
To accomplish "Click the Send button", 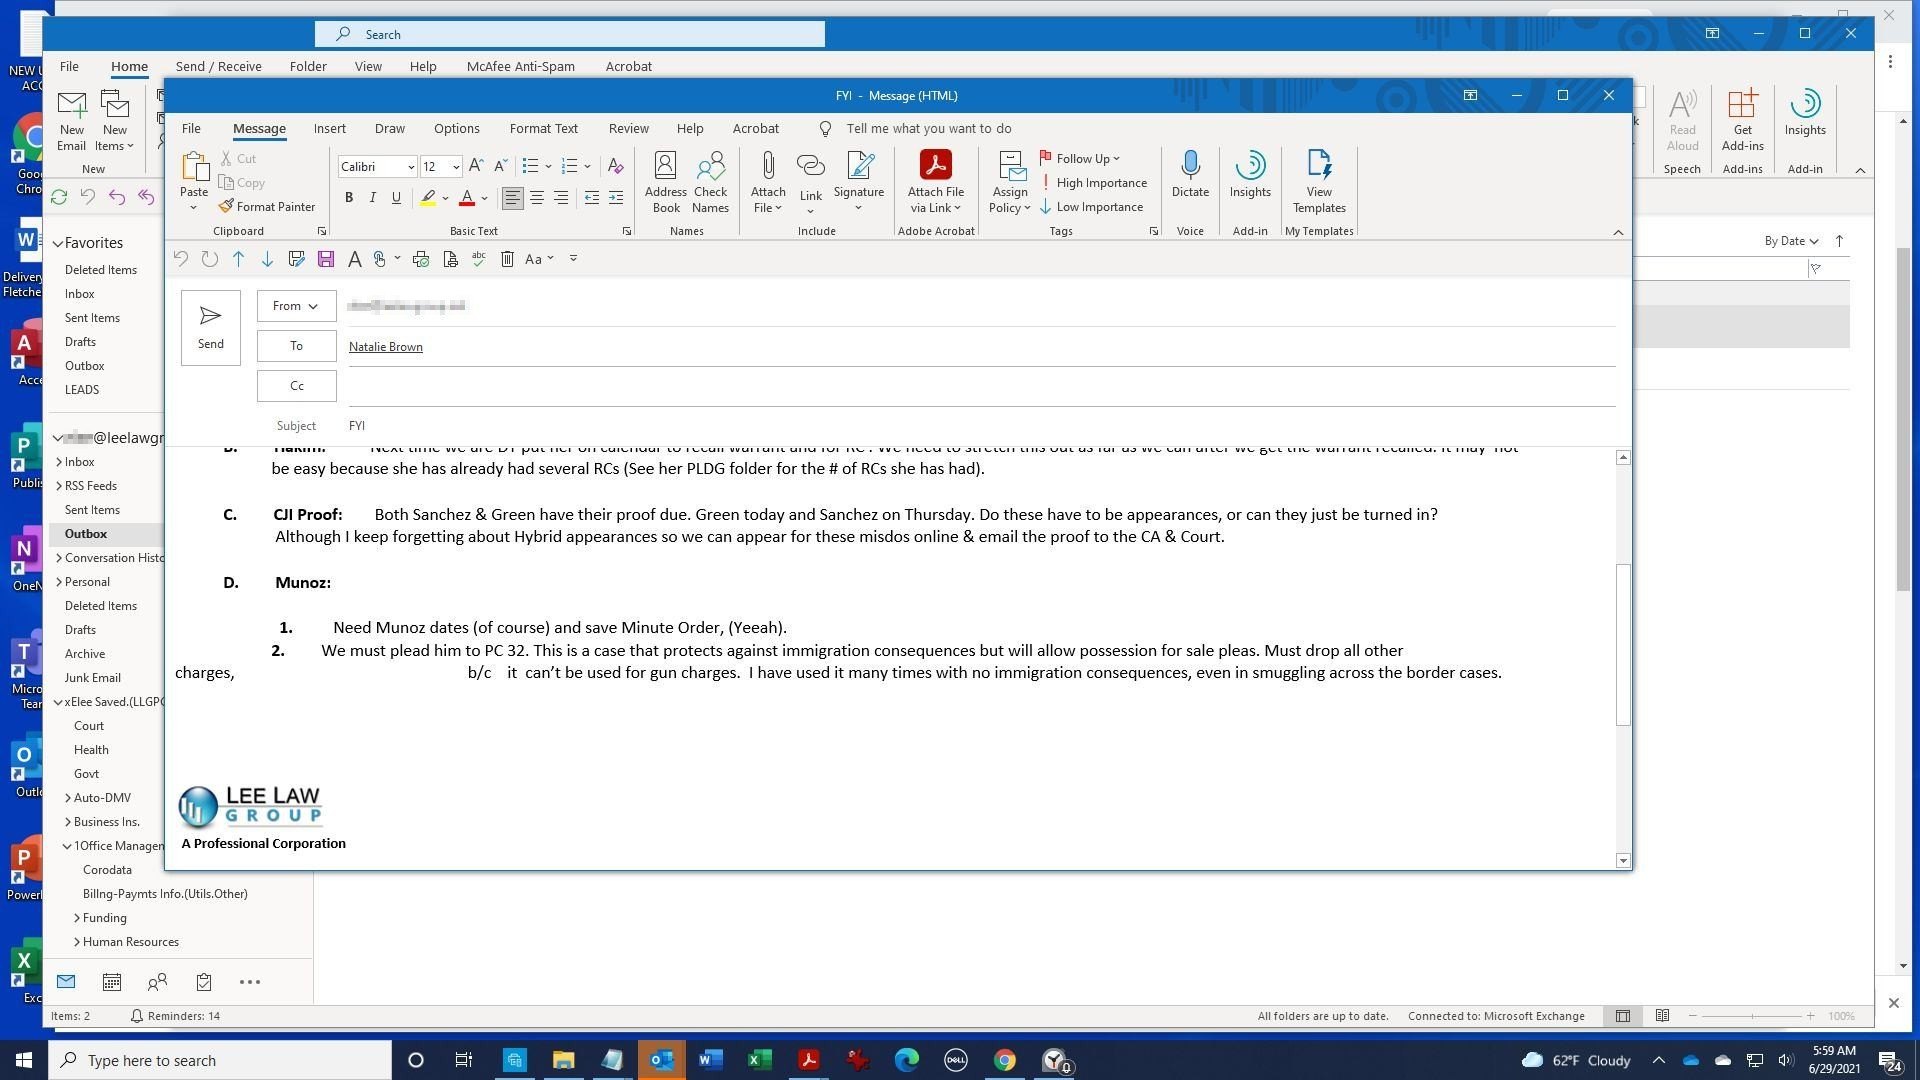I will click(210, 327).
